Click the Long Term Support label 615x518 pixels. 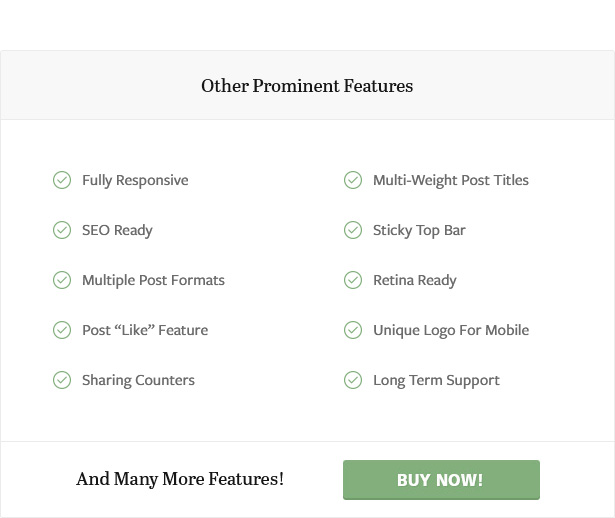click(x=436, y=380)
